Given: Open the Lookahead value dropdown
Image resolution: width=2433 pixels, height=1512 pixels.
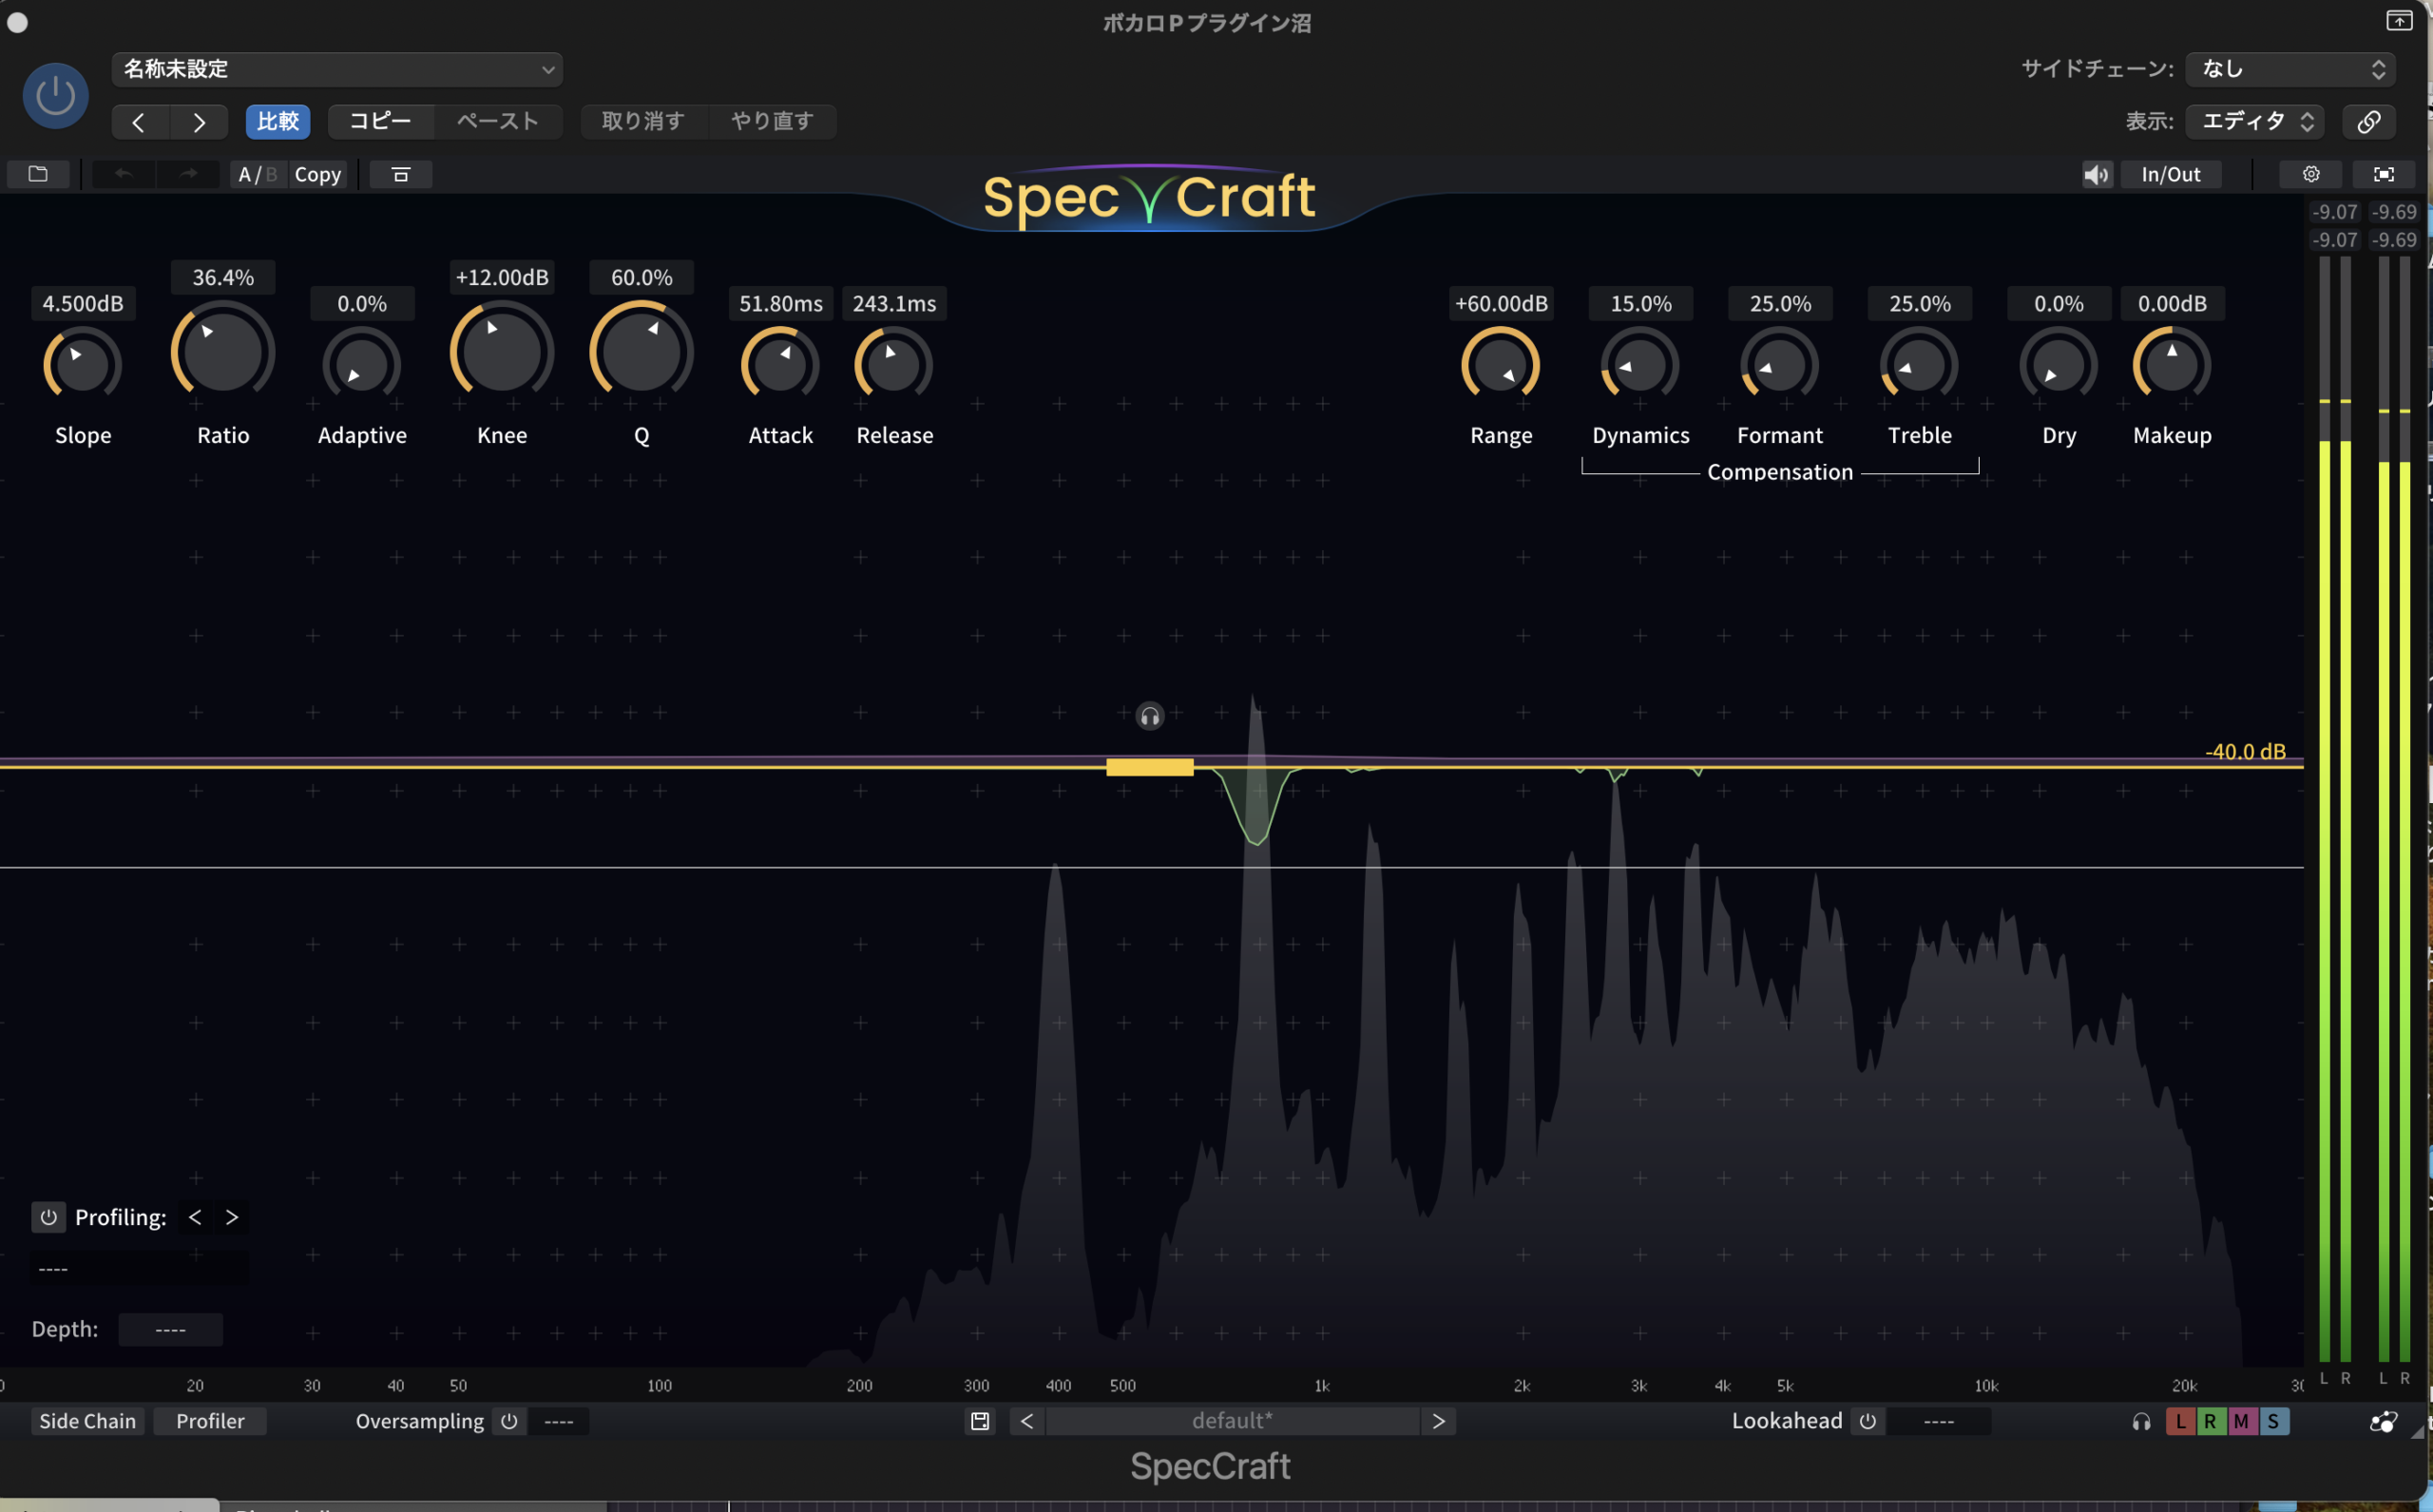Looking at the screenshot, I should [1938, 1421].
